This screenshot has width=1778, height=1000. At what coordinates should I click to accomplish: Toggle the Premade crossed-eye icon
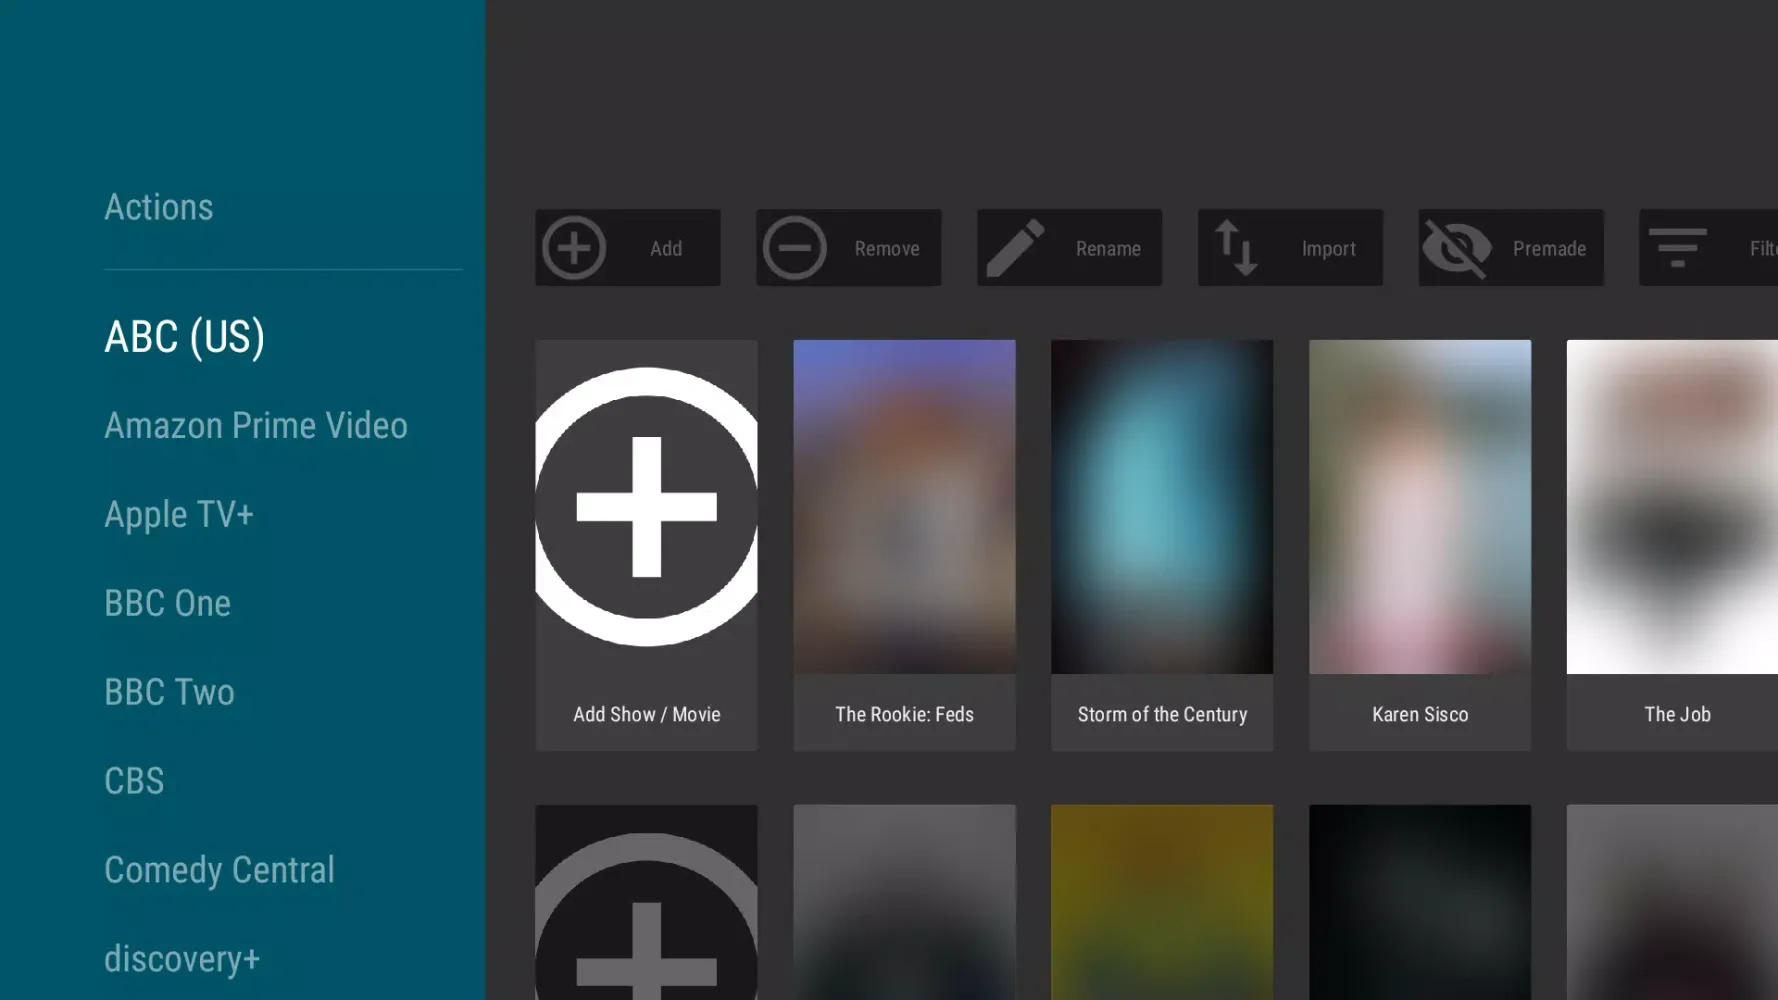coord(1458,248)
